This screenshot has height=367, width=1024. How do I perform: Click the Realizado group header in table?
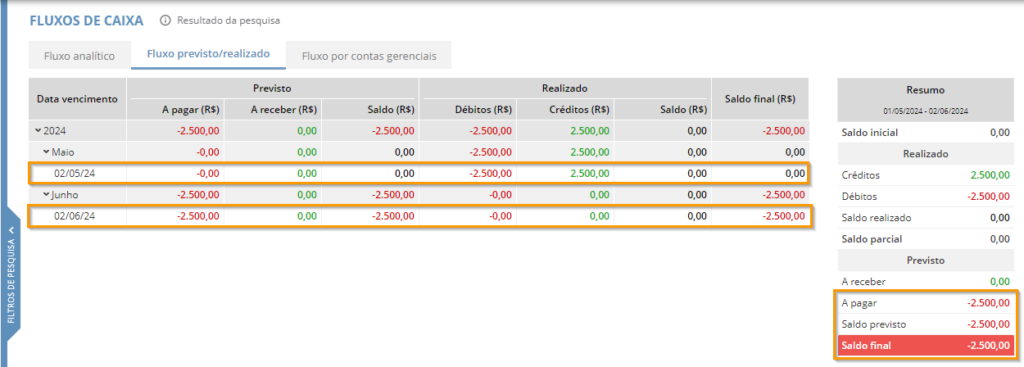click(x=565, y=87)
